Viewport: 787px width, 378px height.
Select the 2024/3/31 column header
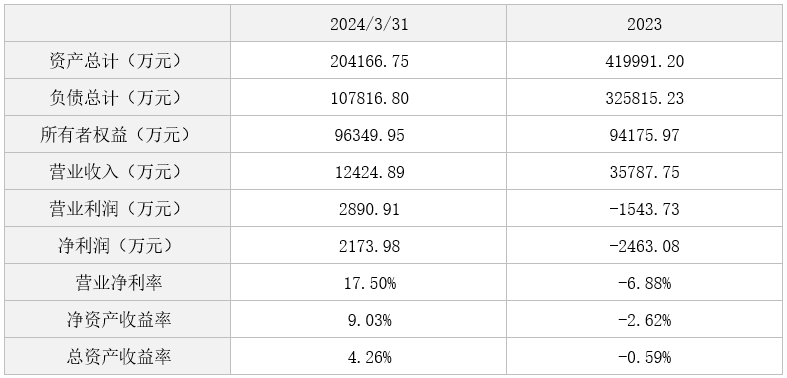pyautogui.click(x=368, y=24)
